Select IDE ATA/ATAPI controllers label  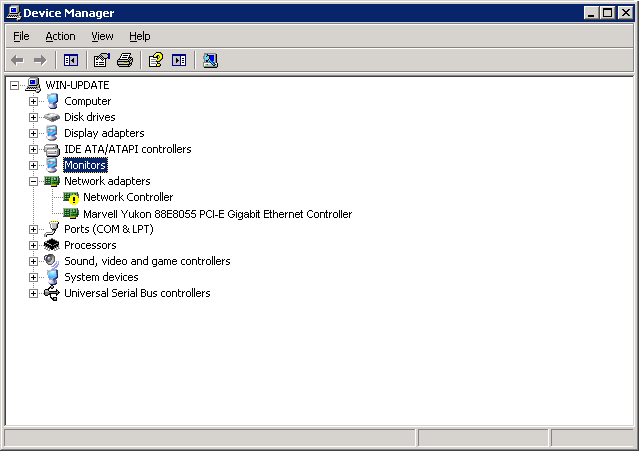click(x=128, y=149)
